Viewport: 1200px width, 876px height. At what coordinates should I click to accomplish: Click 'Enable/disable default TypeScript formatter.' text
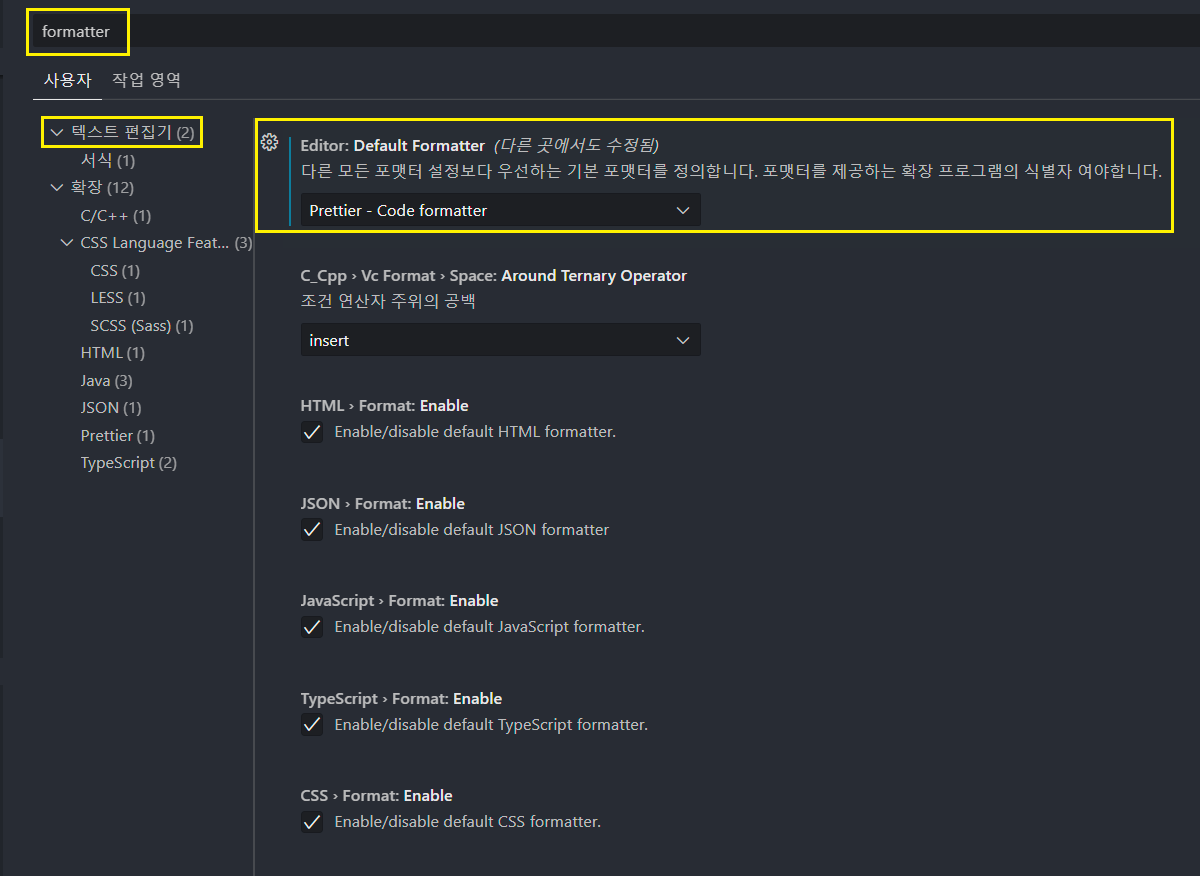(491, 725)
